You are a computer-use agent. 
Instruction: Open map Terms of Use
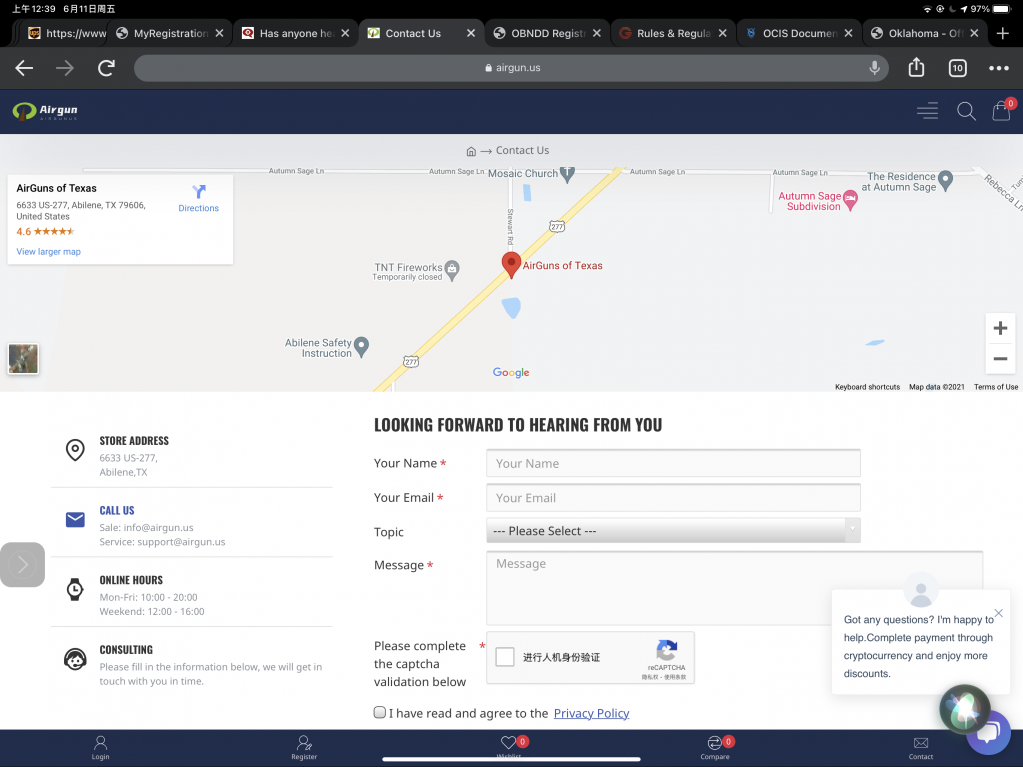(x=996, y=387)
